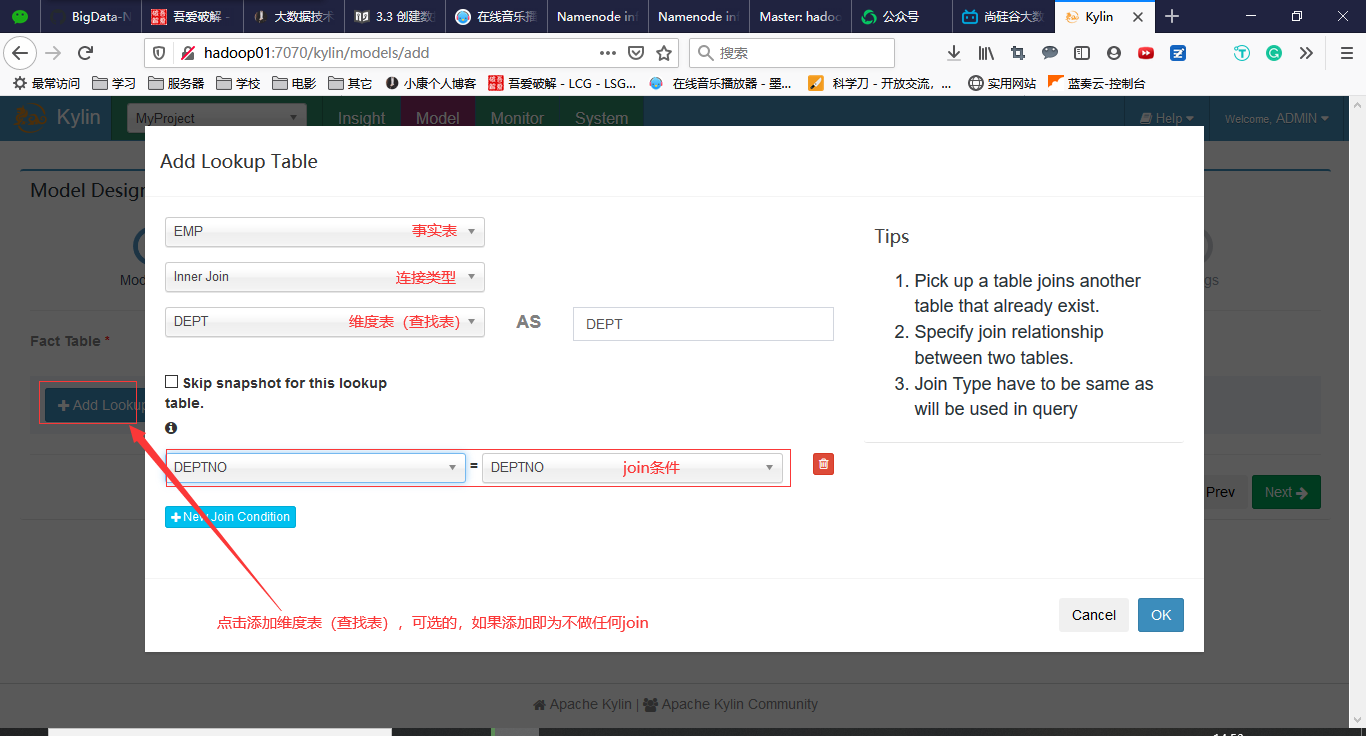Viewport: 1366px width, 736px height.
Task: Toggle the sidebar icon in toolbar
Action: click(x=1082, y=53)
